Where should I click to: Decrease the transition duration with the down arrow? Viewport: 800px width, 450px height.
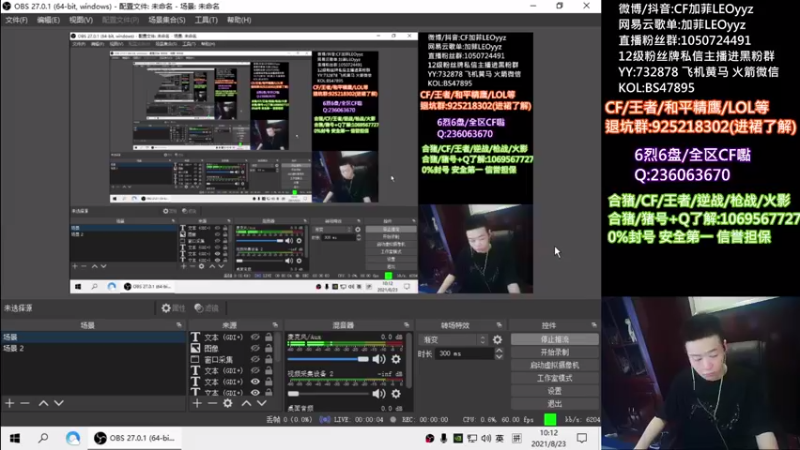point(499,356)
